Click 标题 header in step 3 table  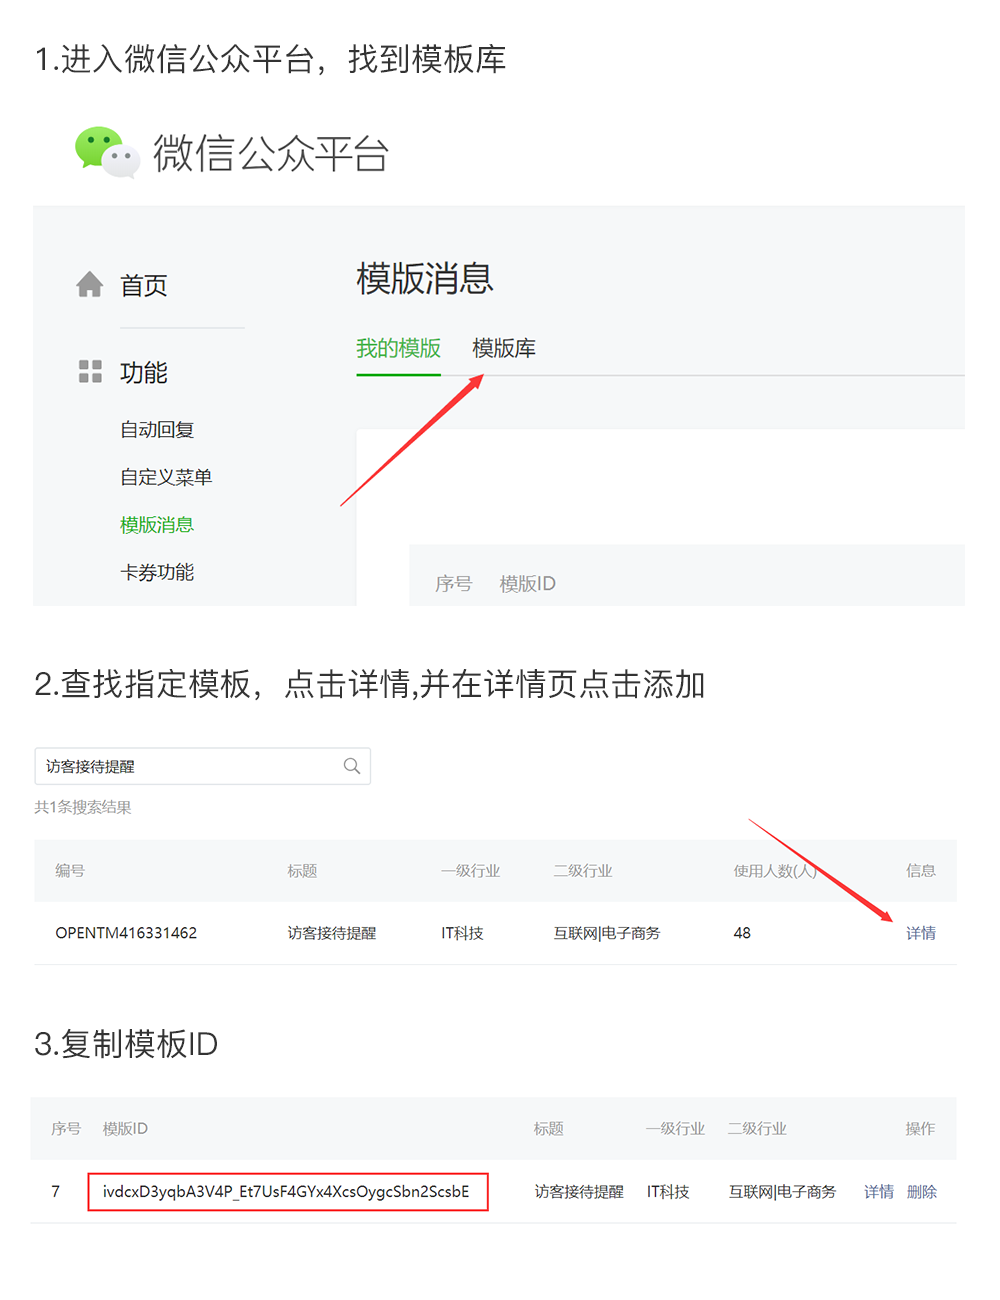coord(549,1129)
